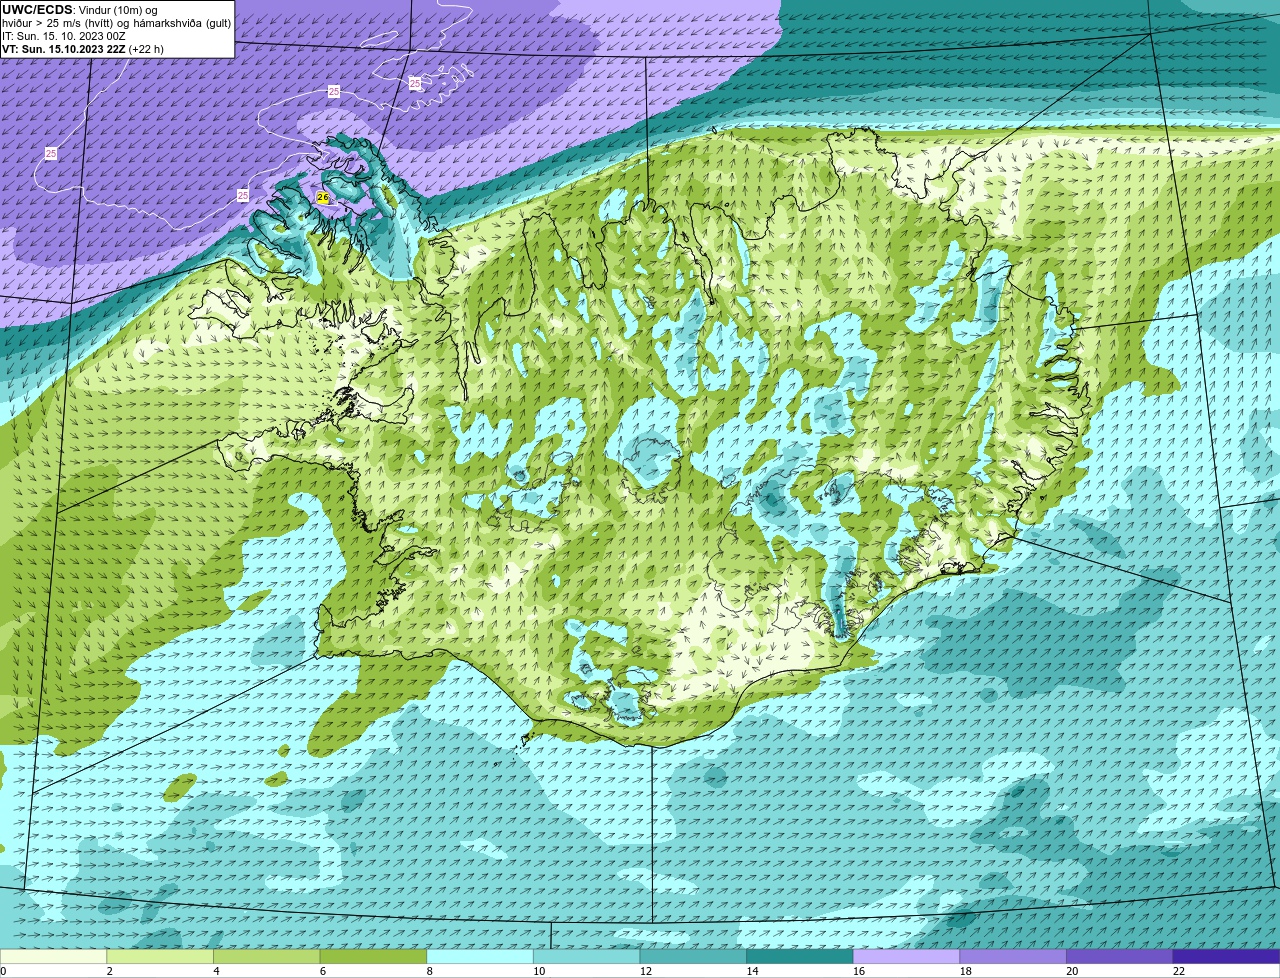This screenshot has height=978, width=1280.
Task: Pick the 18–20 m/s purple swatch
Action: coord(1013,956)
